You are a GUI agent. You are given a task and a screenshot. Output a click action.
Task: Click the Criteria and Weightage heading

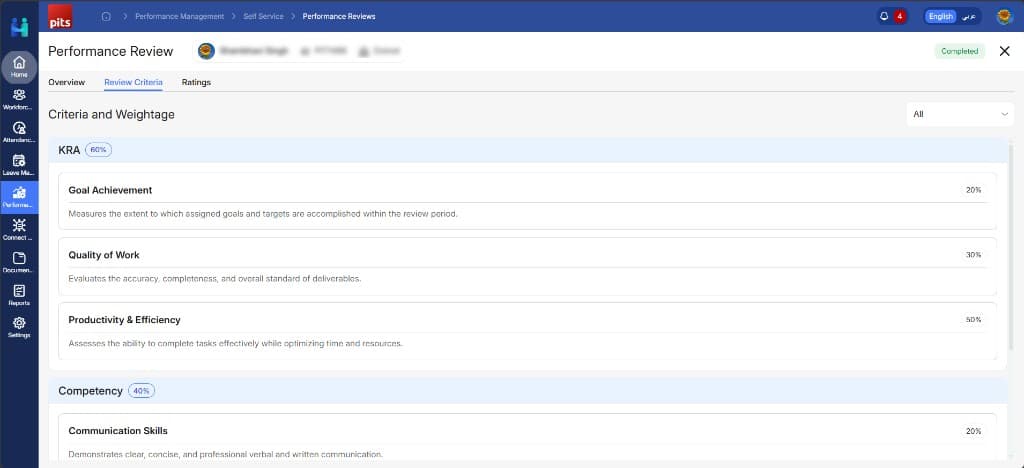point(111,114)
